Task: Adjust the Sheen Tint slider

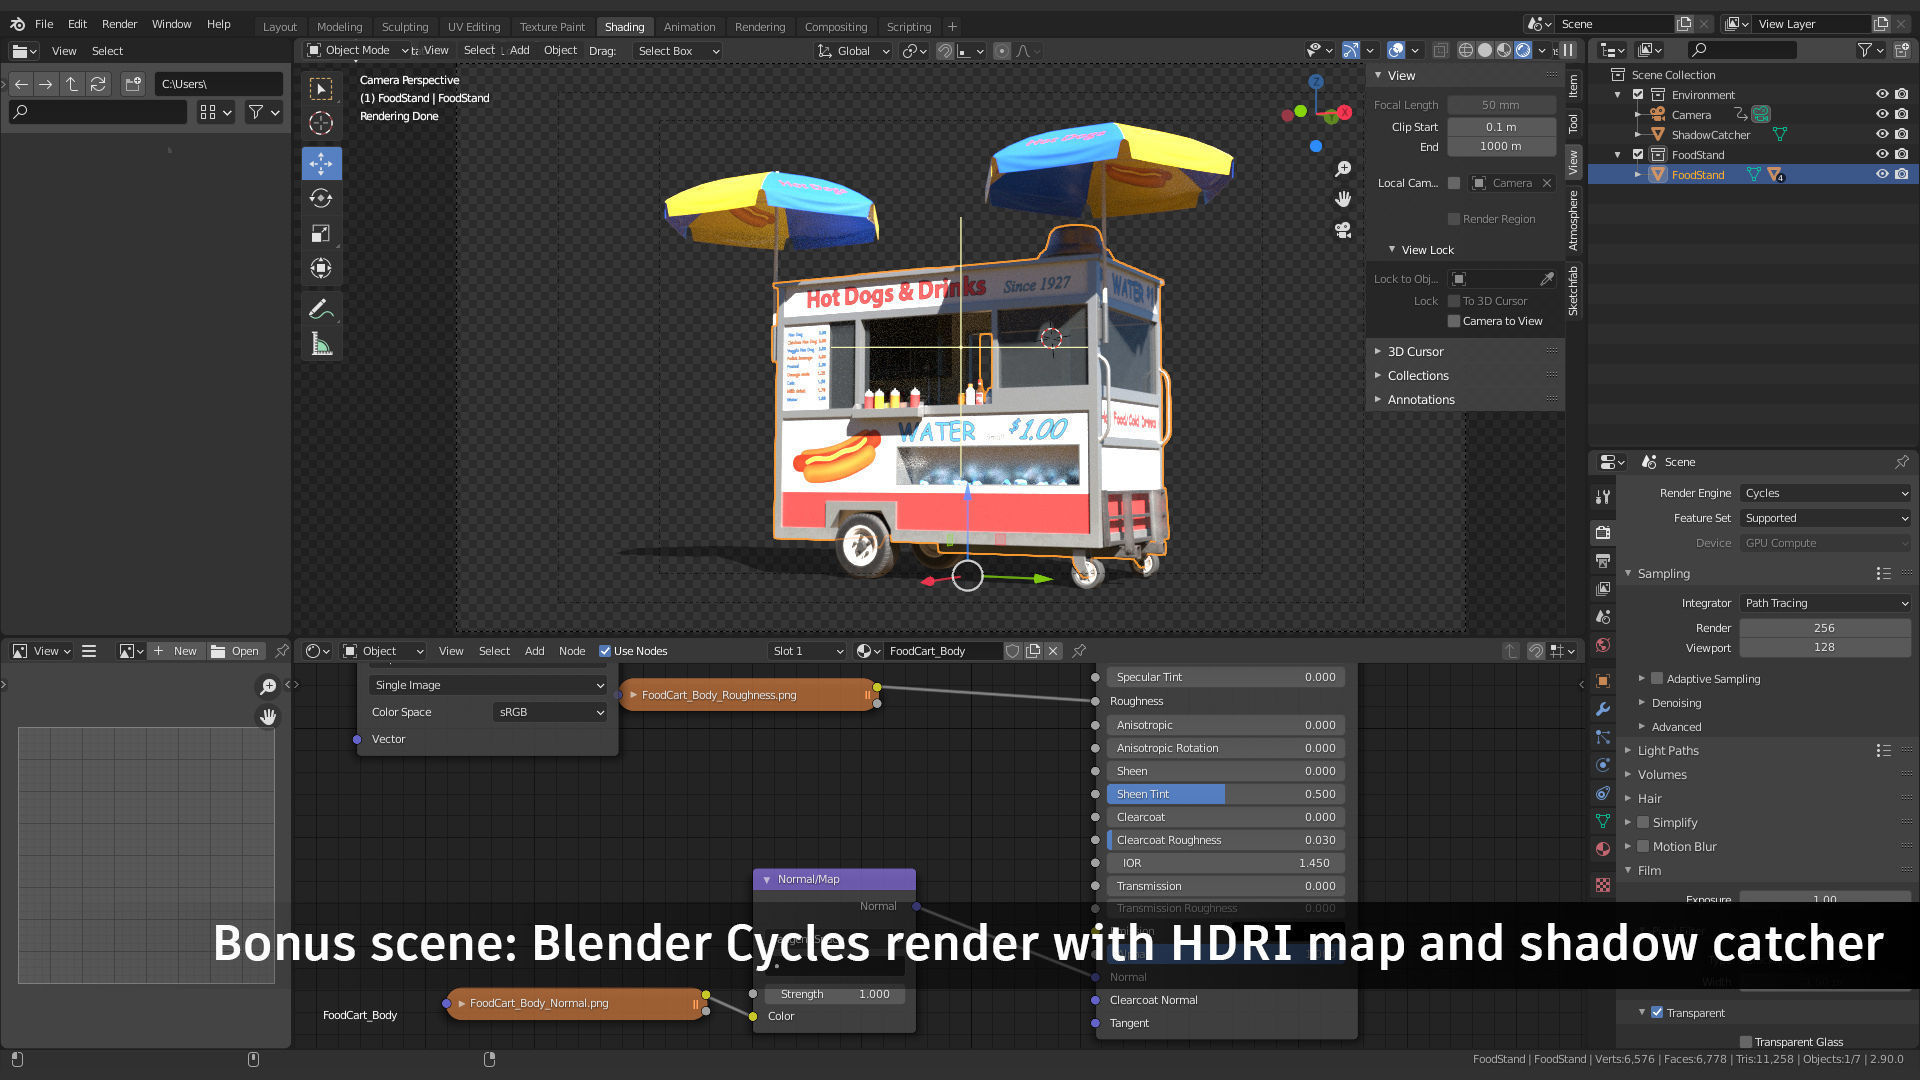Action: pos(1225,794)
